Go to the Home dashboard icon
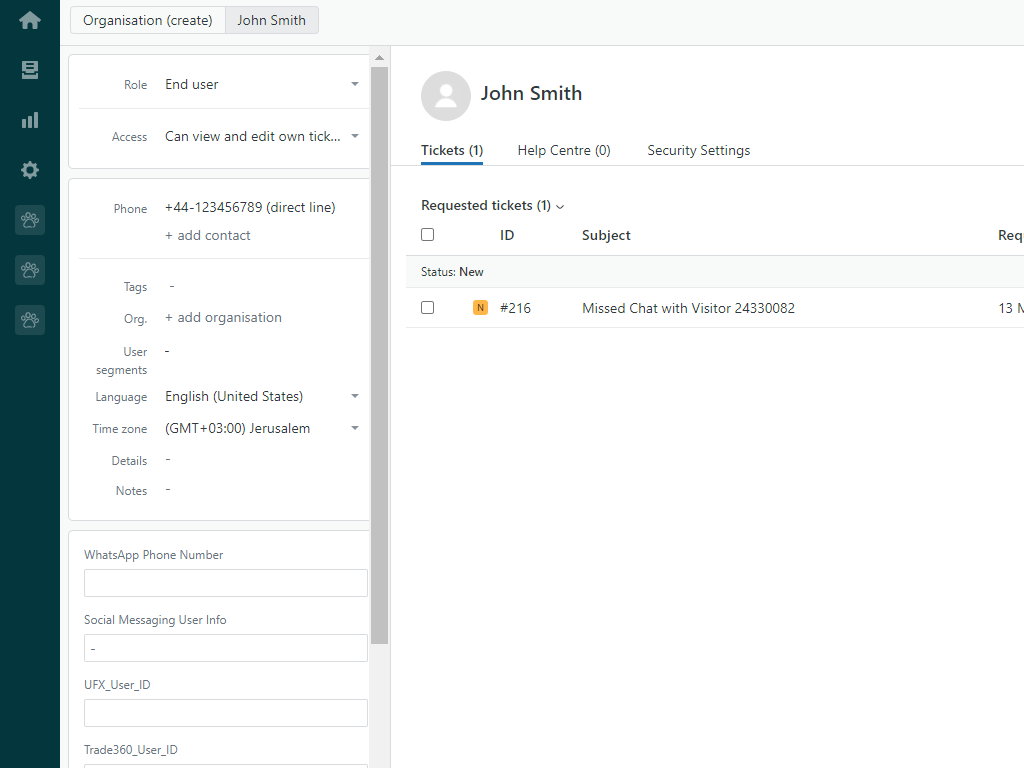This screenshot has height=768, width=1024. pyautogui.click(x=30, y=20)
